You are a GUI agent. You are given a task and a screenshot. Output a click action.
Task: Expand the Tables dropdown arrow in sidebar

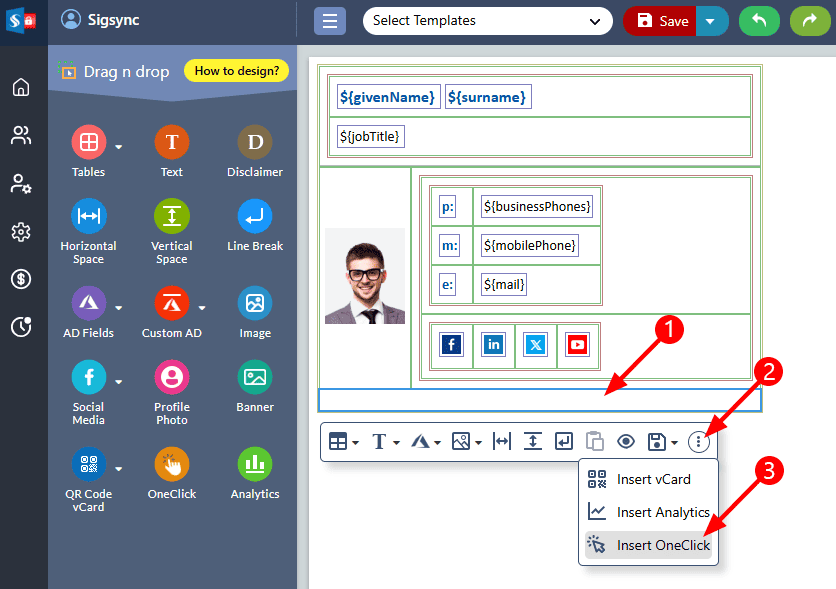(x=118, y=147)
